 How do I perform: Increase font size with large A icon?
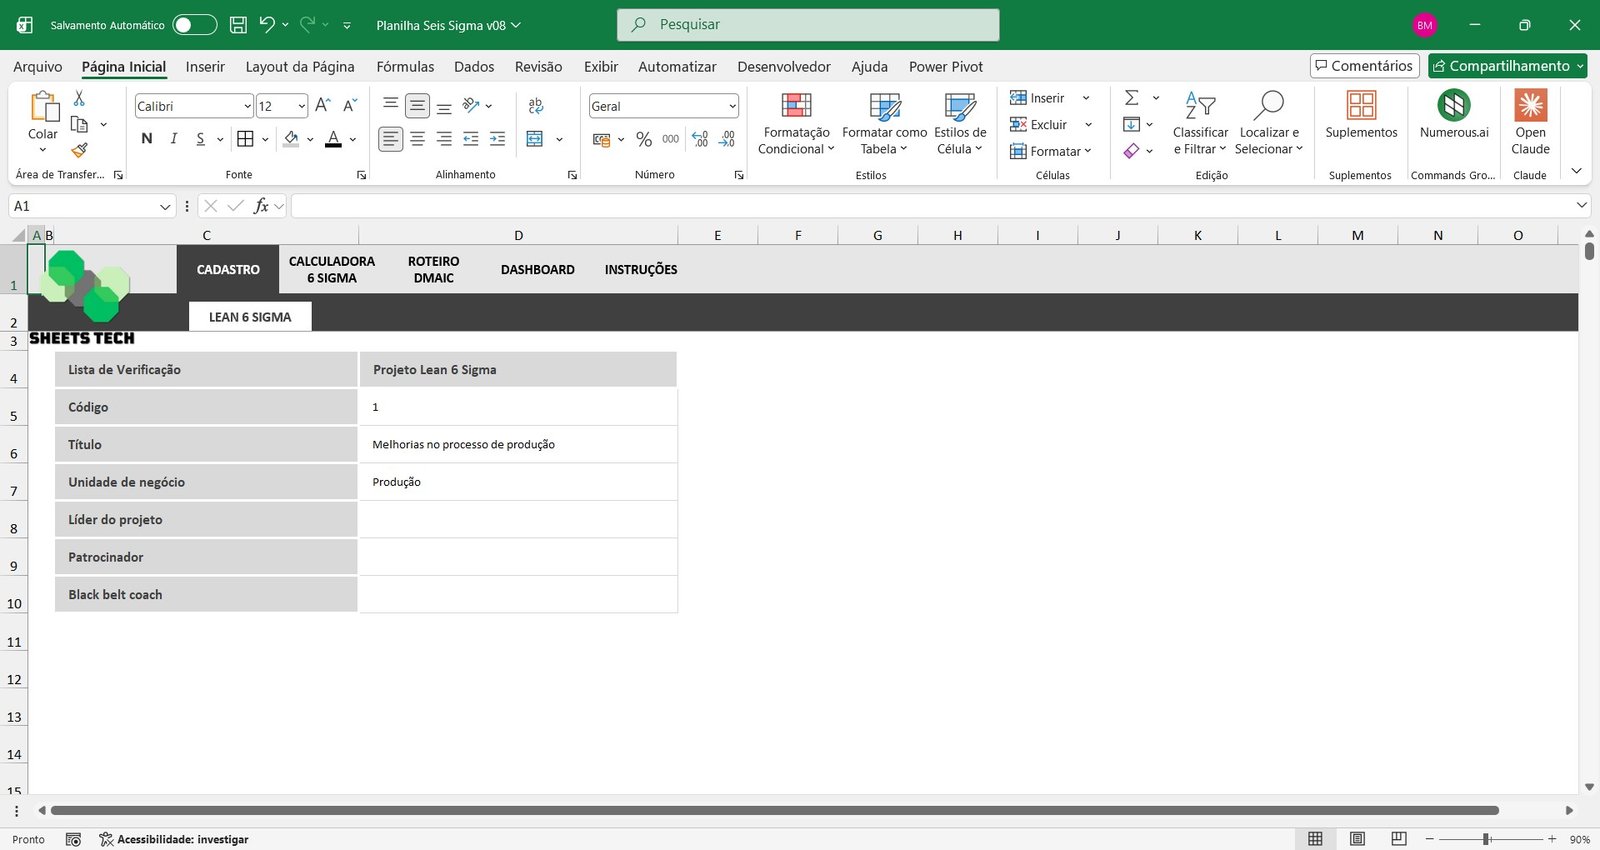(323, 105)
